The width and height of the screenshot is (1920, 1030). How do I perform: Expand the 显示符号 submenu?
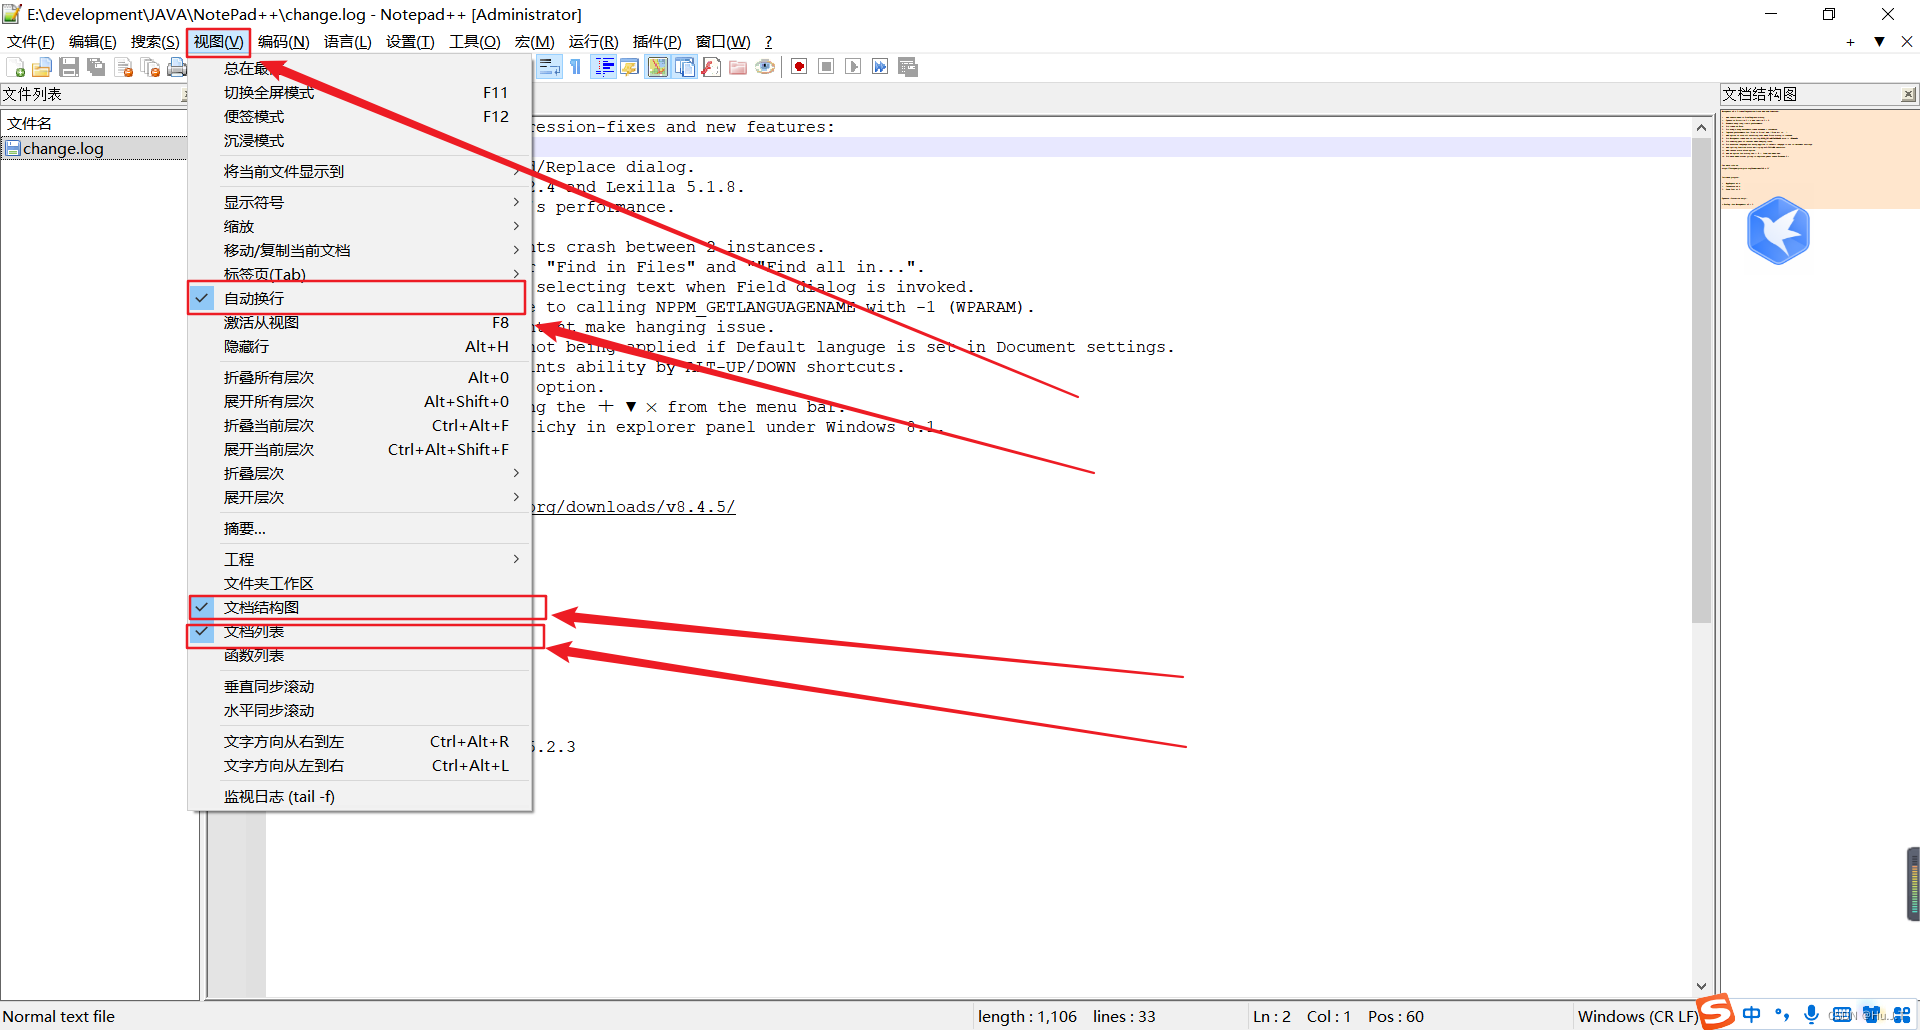360,202
